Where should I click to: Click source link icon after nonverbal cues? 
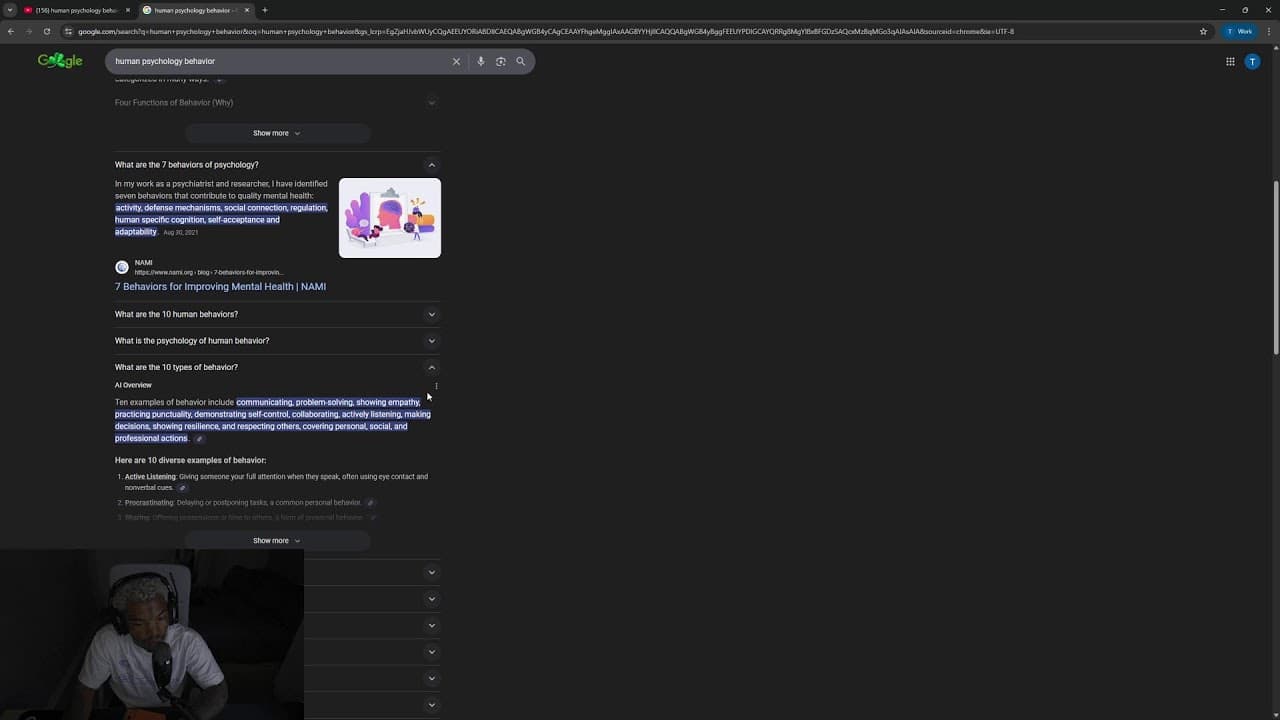tap(182, 488)
